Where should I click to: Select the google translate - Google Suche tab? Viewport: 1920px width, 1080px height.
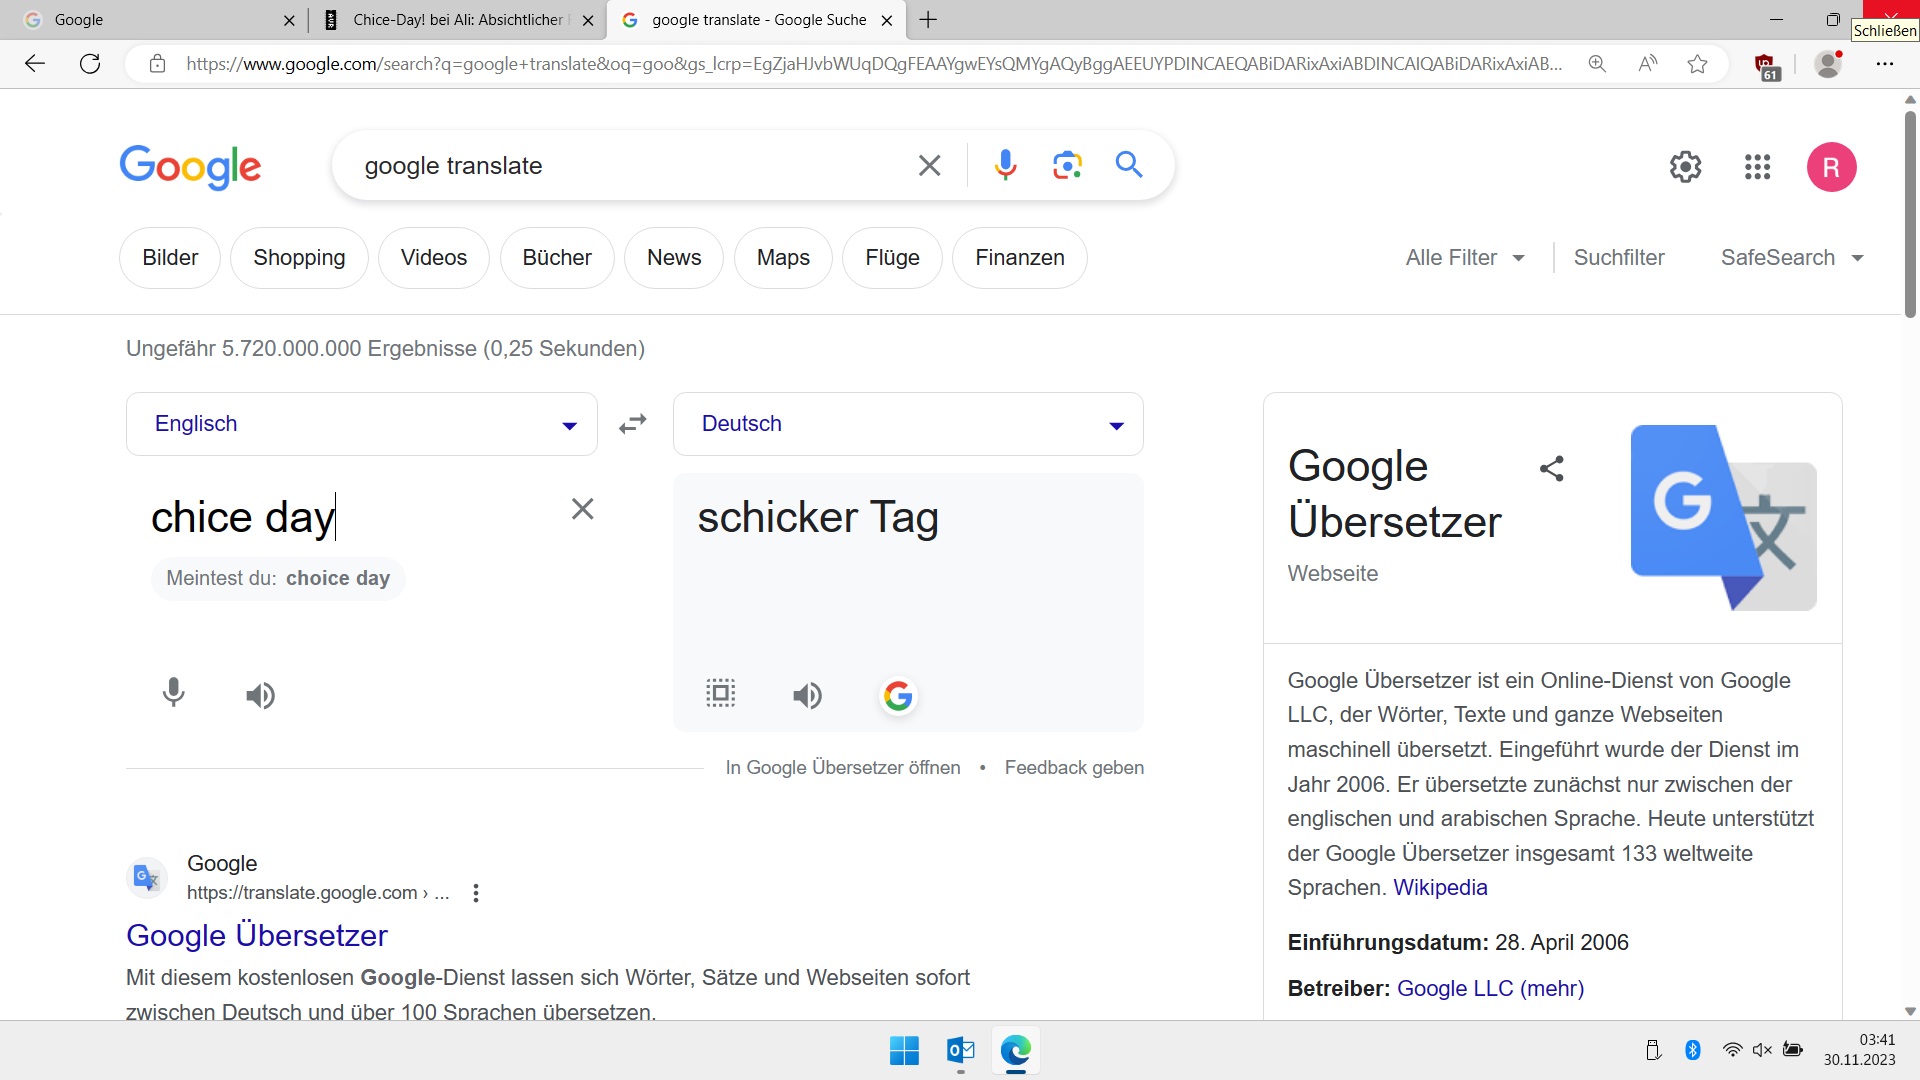point(756,20)
